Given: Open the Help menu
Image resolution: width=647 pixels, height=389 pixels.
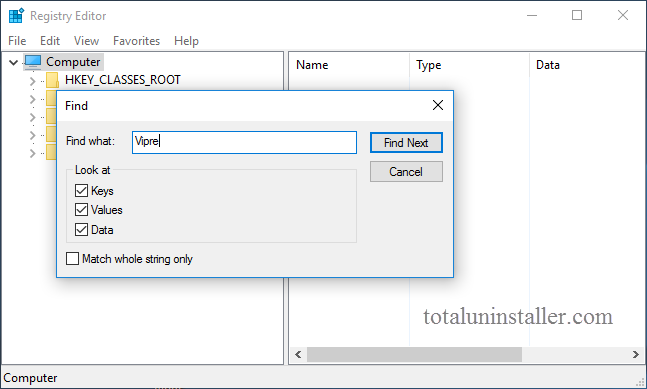Looking at the screenshot, I should (x=186, y=41).
